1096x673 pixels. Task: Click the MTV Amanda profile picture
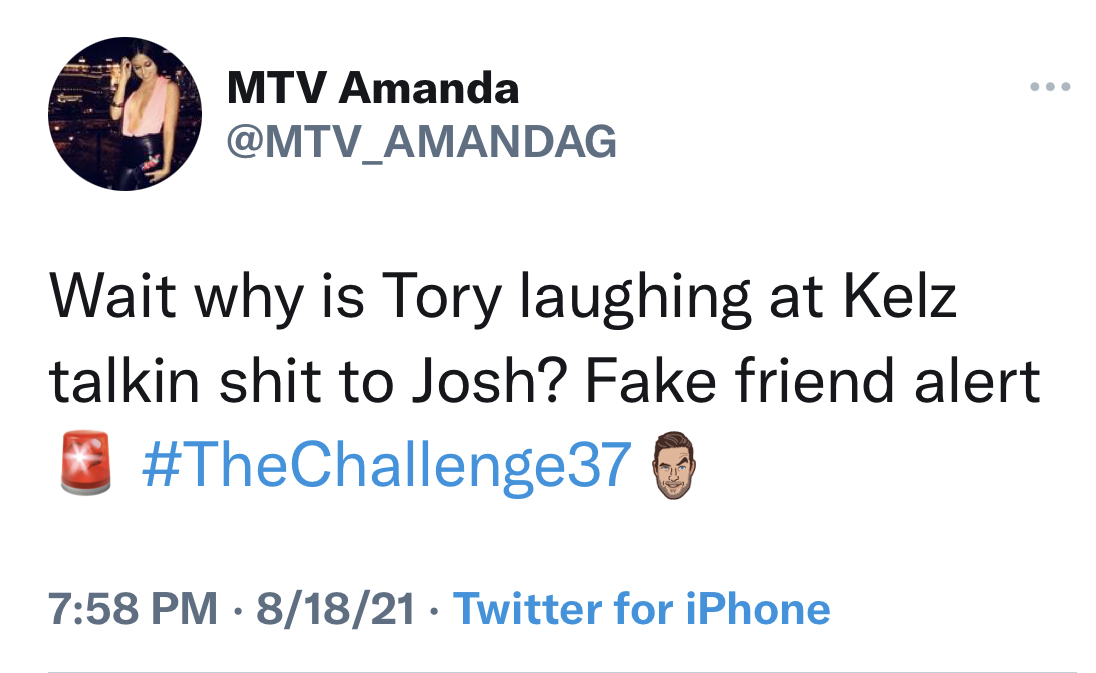pyautogui.click(x=125, y=114)
